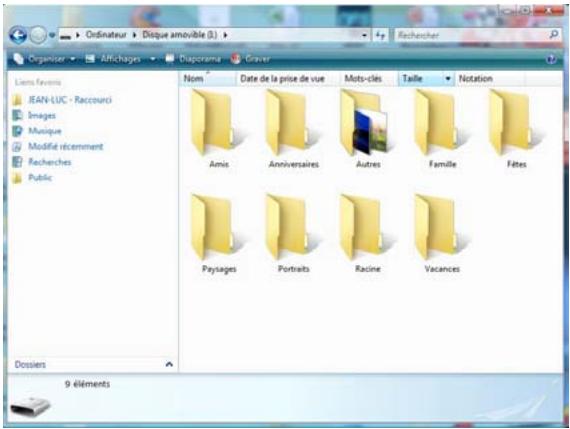Click the Graver burn disc icon

tap(236, 59)
